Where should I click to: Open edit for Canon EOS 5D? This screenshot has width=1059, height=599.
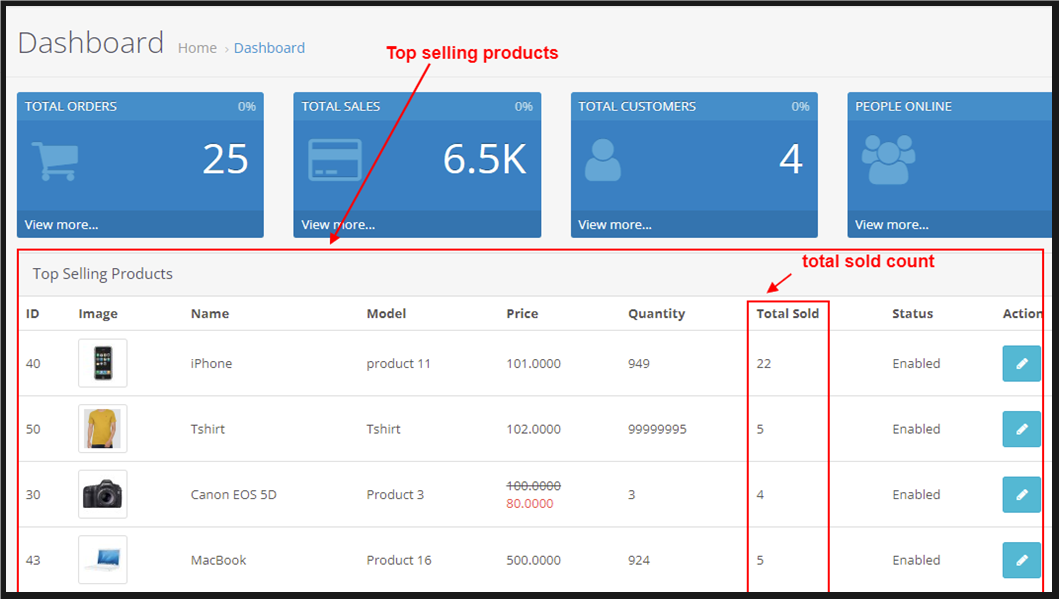coord(1021,495)
